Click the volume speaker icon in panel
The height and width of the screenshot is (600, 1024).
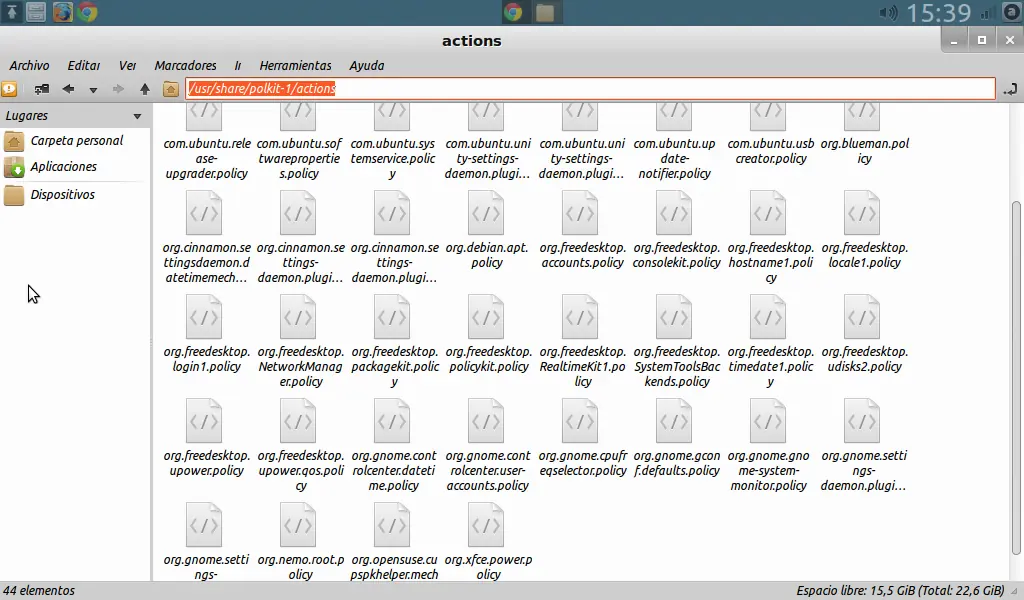pyautogui.click(x=888, y=13)
